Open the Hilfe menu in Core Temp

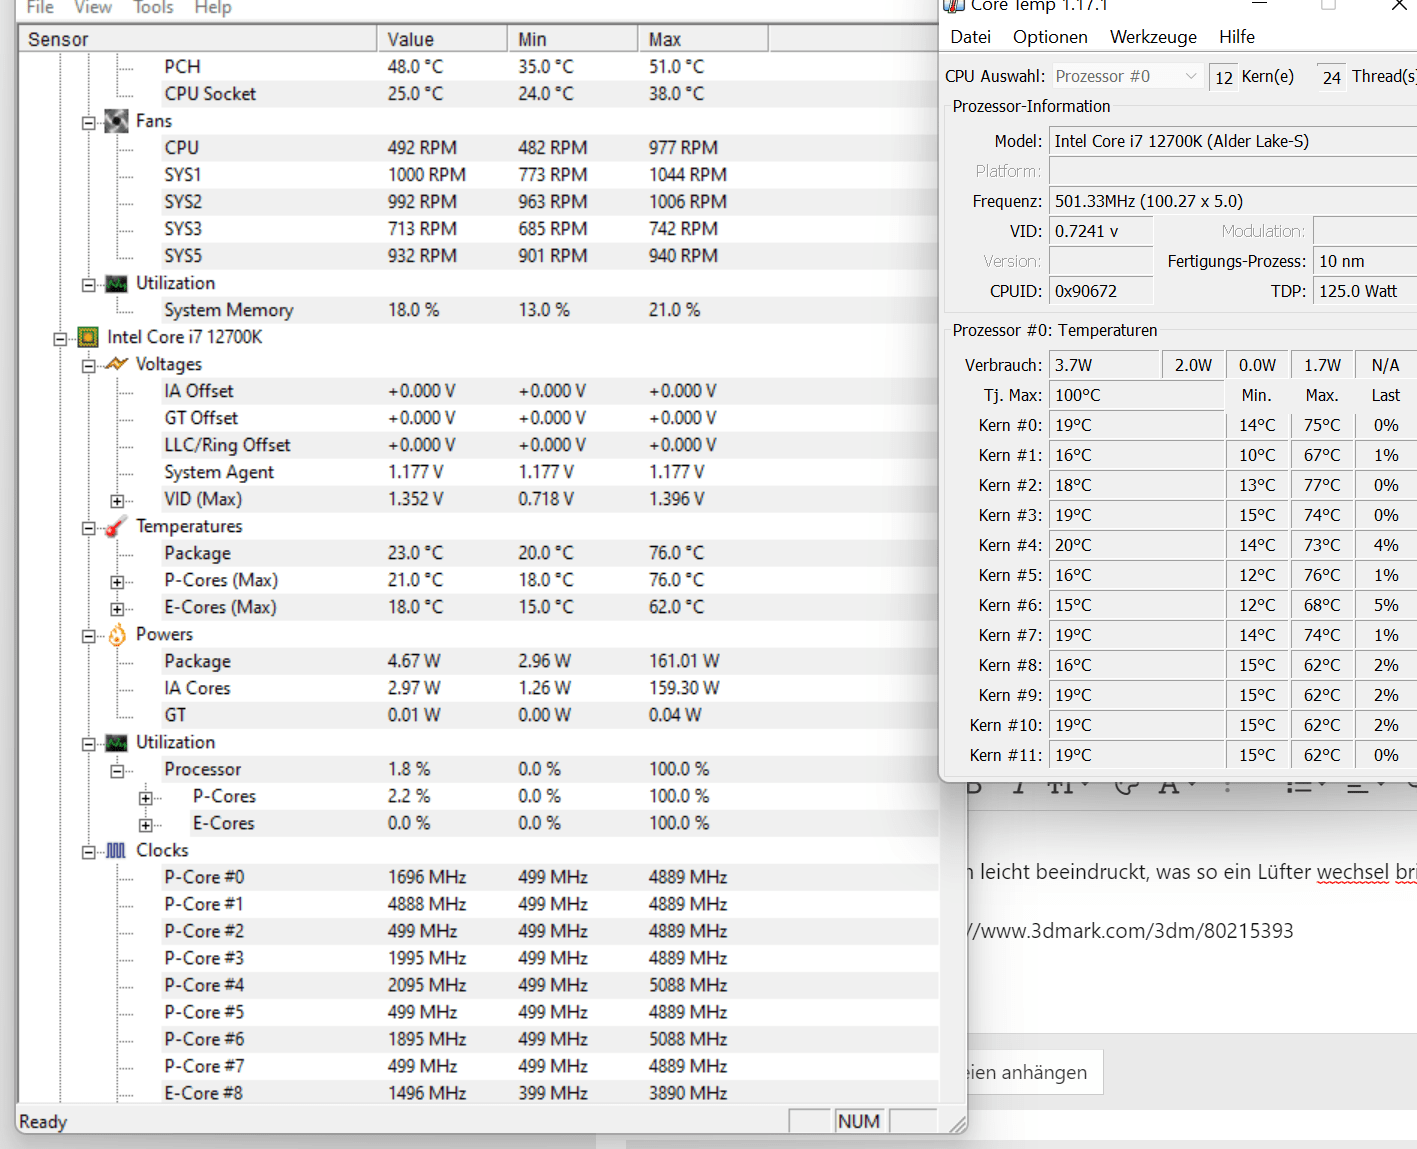point(1237,37)
